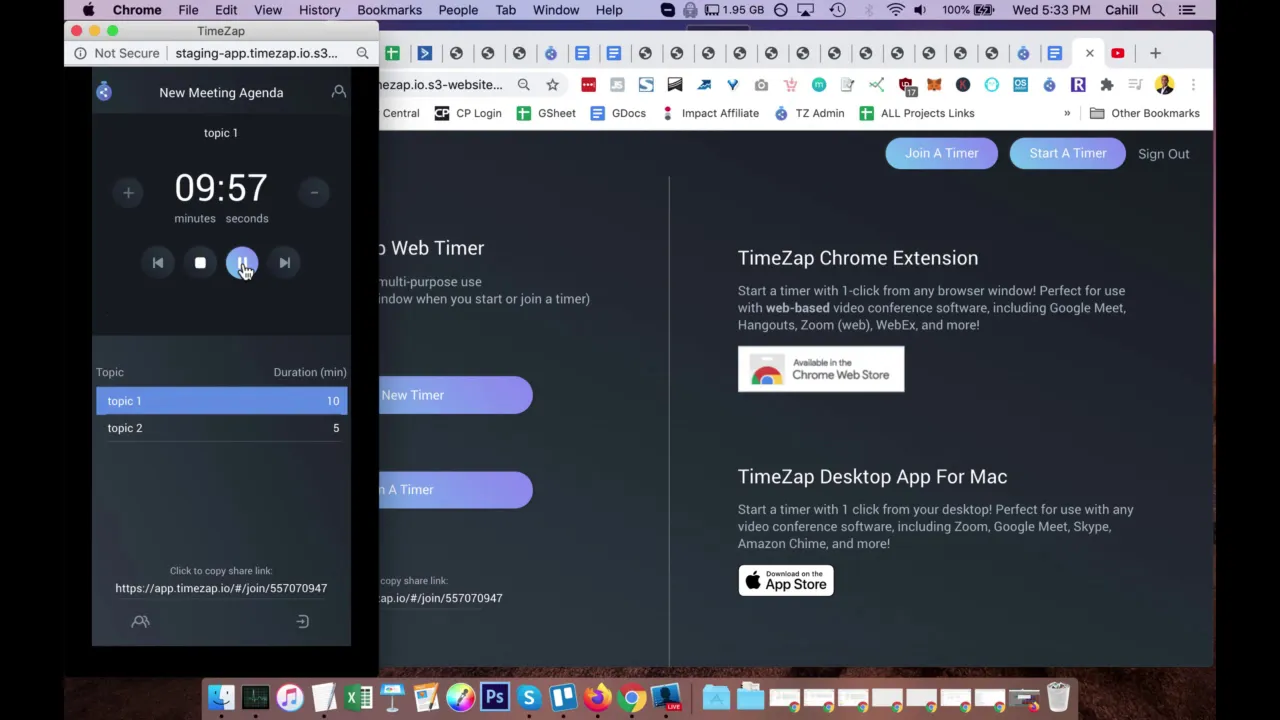This screenshot has height=720, width=1280.
Task: Subtract time with the minus button
Action: tap(314, 192)
